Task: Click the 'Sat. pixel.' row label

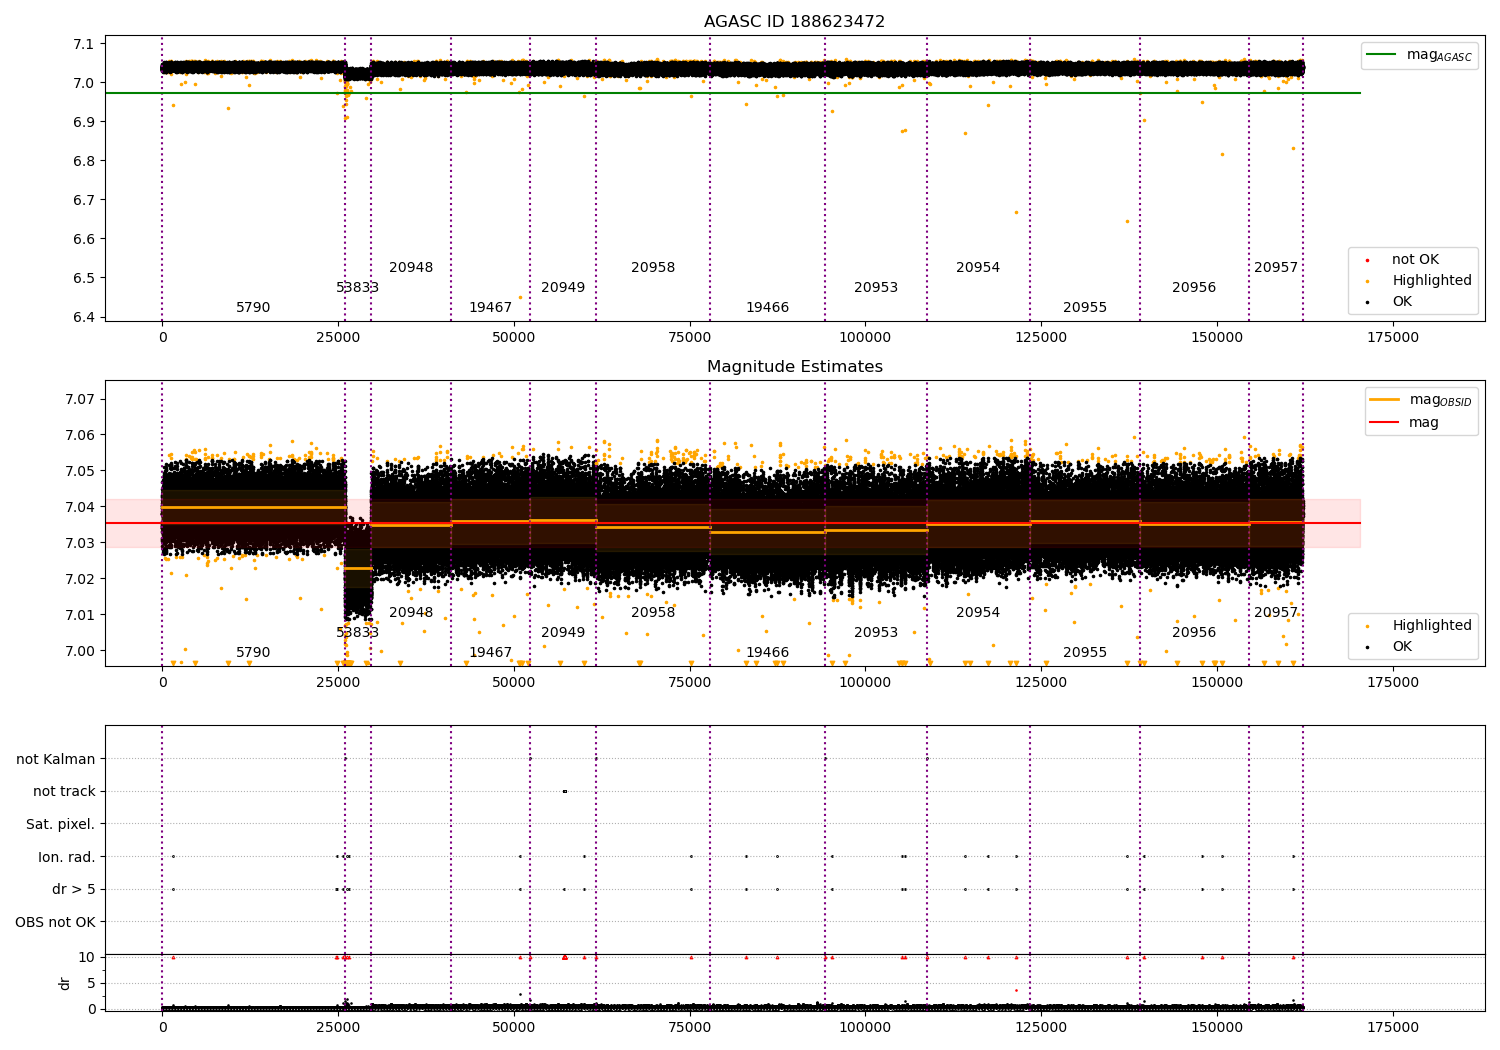Action: [x=61, y=825]
